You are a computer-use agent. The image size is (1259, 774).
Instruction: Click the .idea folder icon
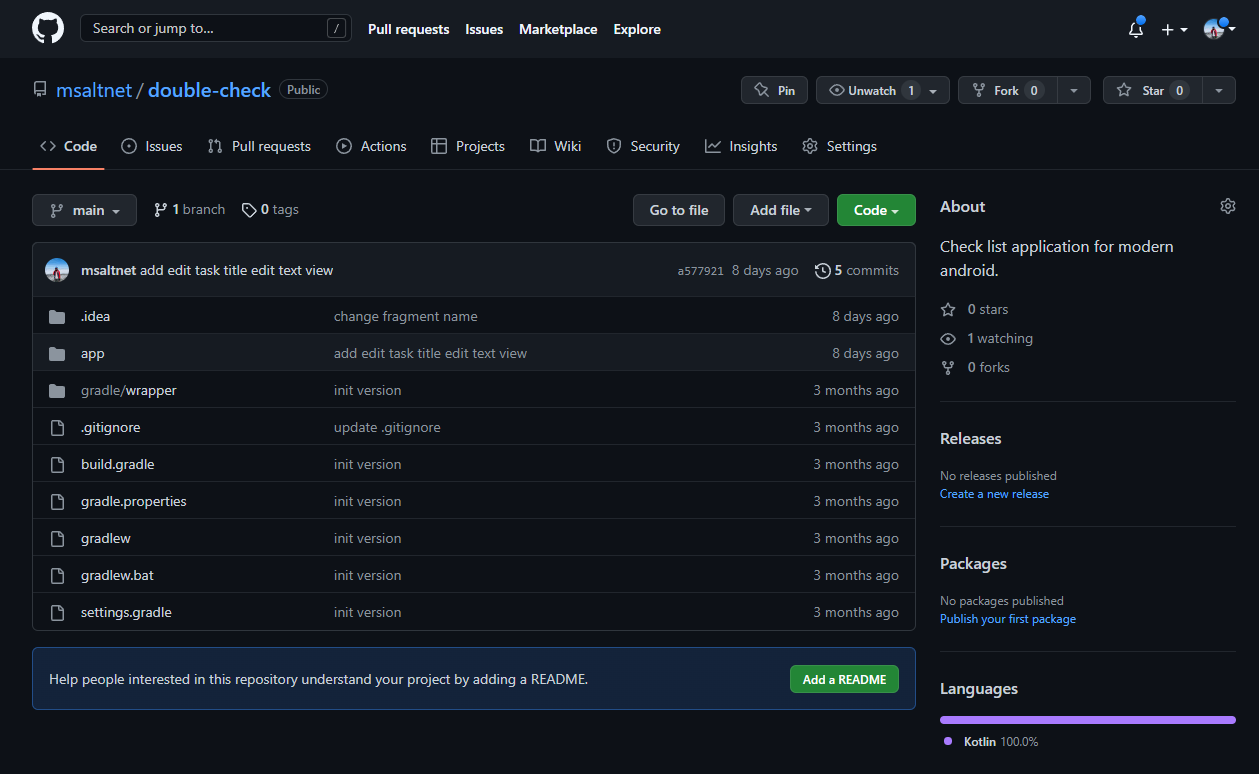(x=57, y=316)
